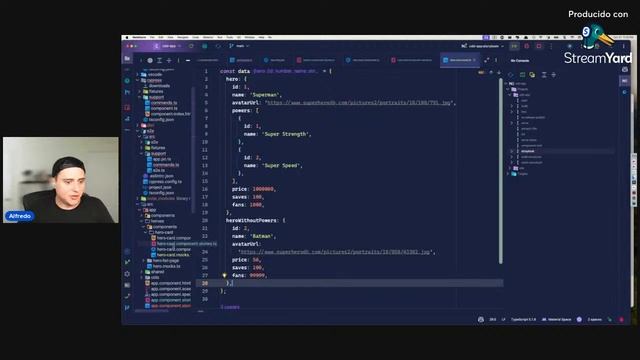This screenshot has width=640, height=360.
Task: Expand all in Project panel toolbar
Action: point(160,60)
